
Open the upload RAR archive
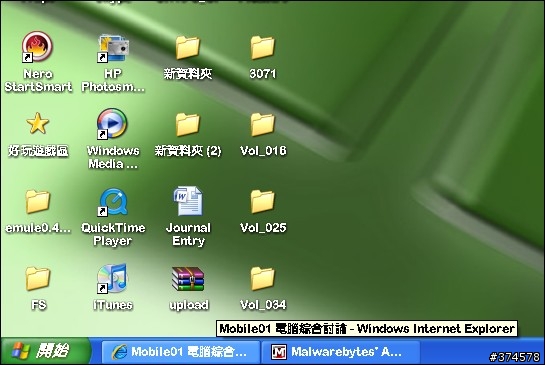(188, 279)
